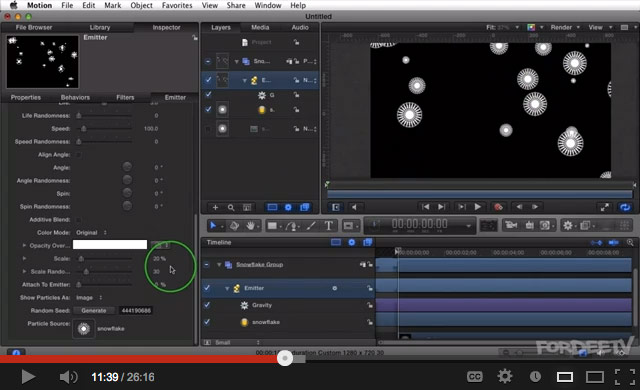Screen dimensions: 640x390
Task: Click Generate random seed button
Action: coord(93,310)
